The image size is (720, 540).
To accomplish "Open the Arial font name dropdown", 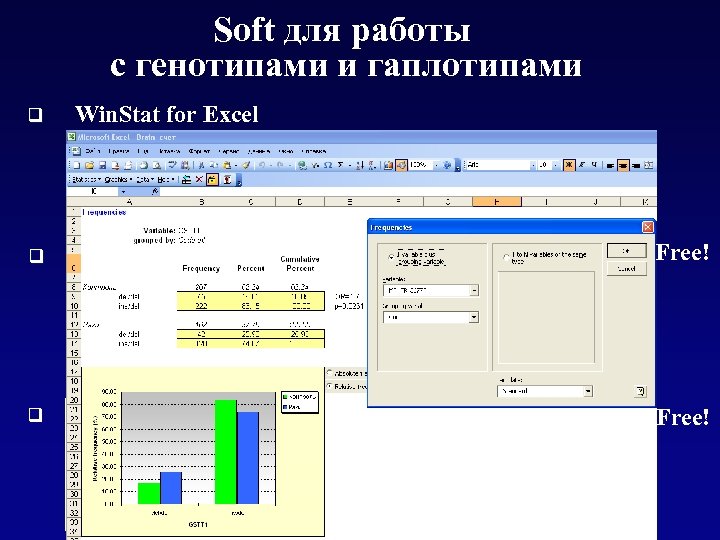I will click(533, 165).
